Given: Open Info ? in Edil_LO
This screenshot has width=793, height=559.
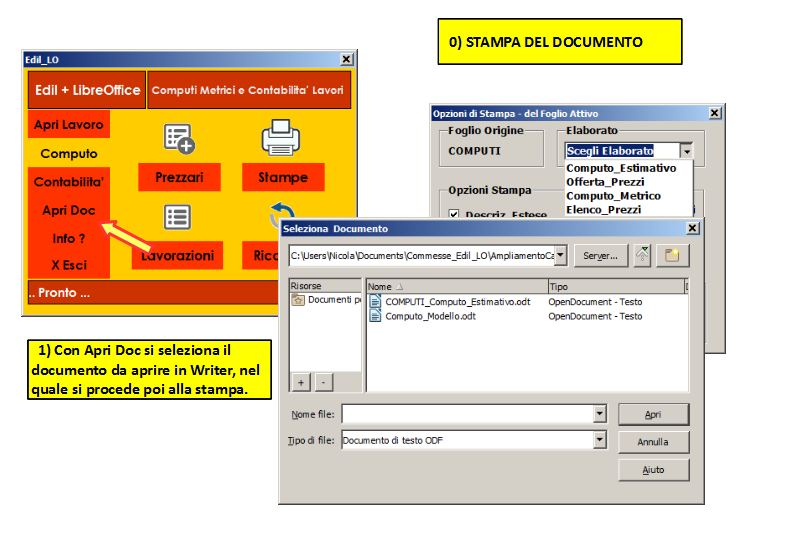Looking at the screenshot, I should (x=69, y=238).
